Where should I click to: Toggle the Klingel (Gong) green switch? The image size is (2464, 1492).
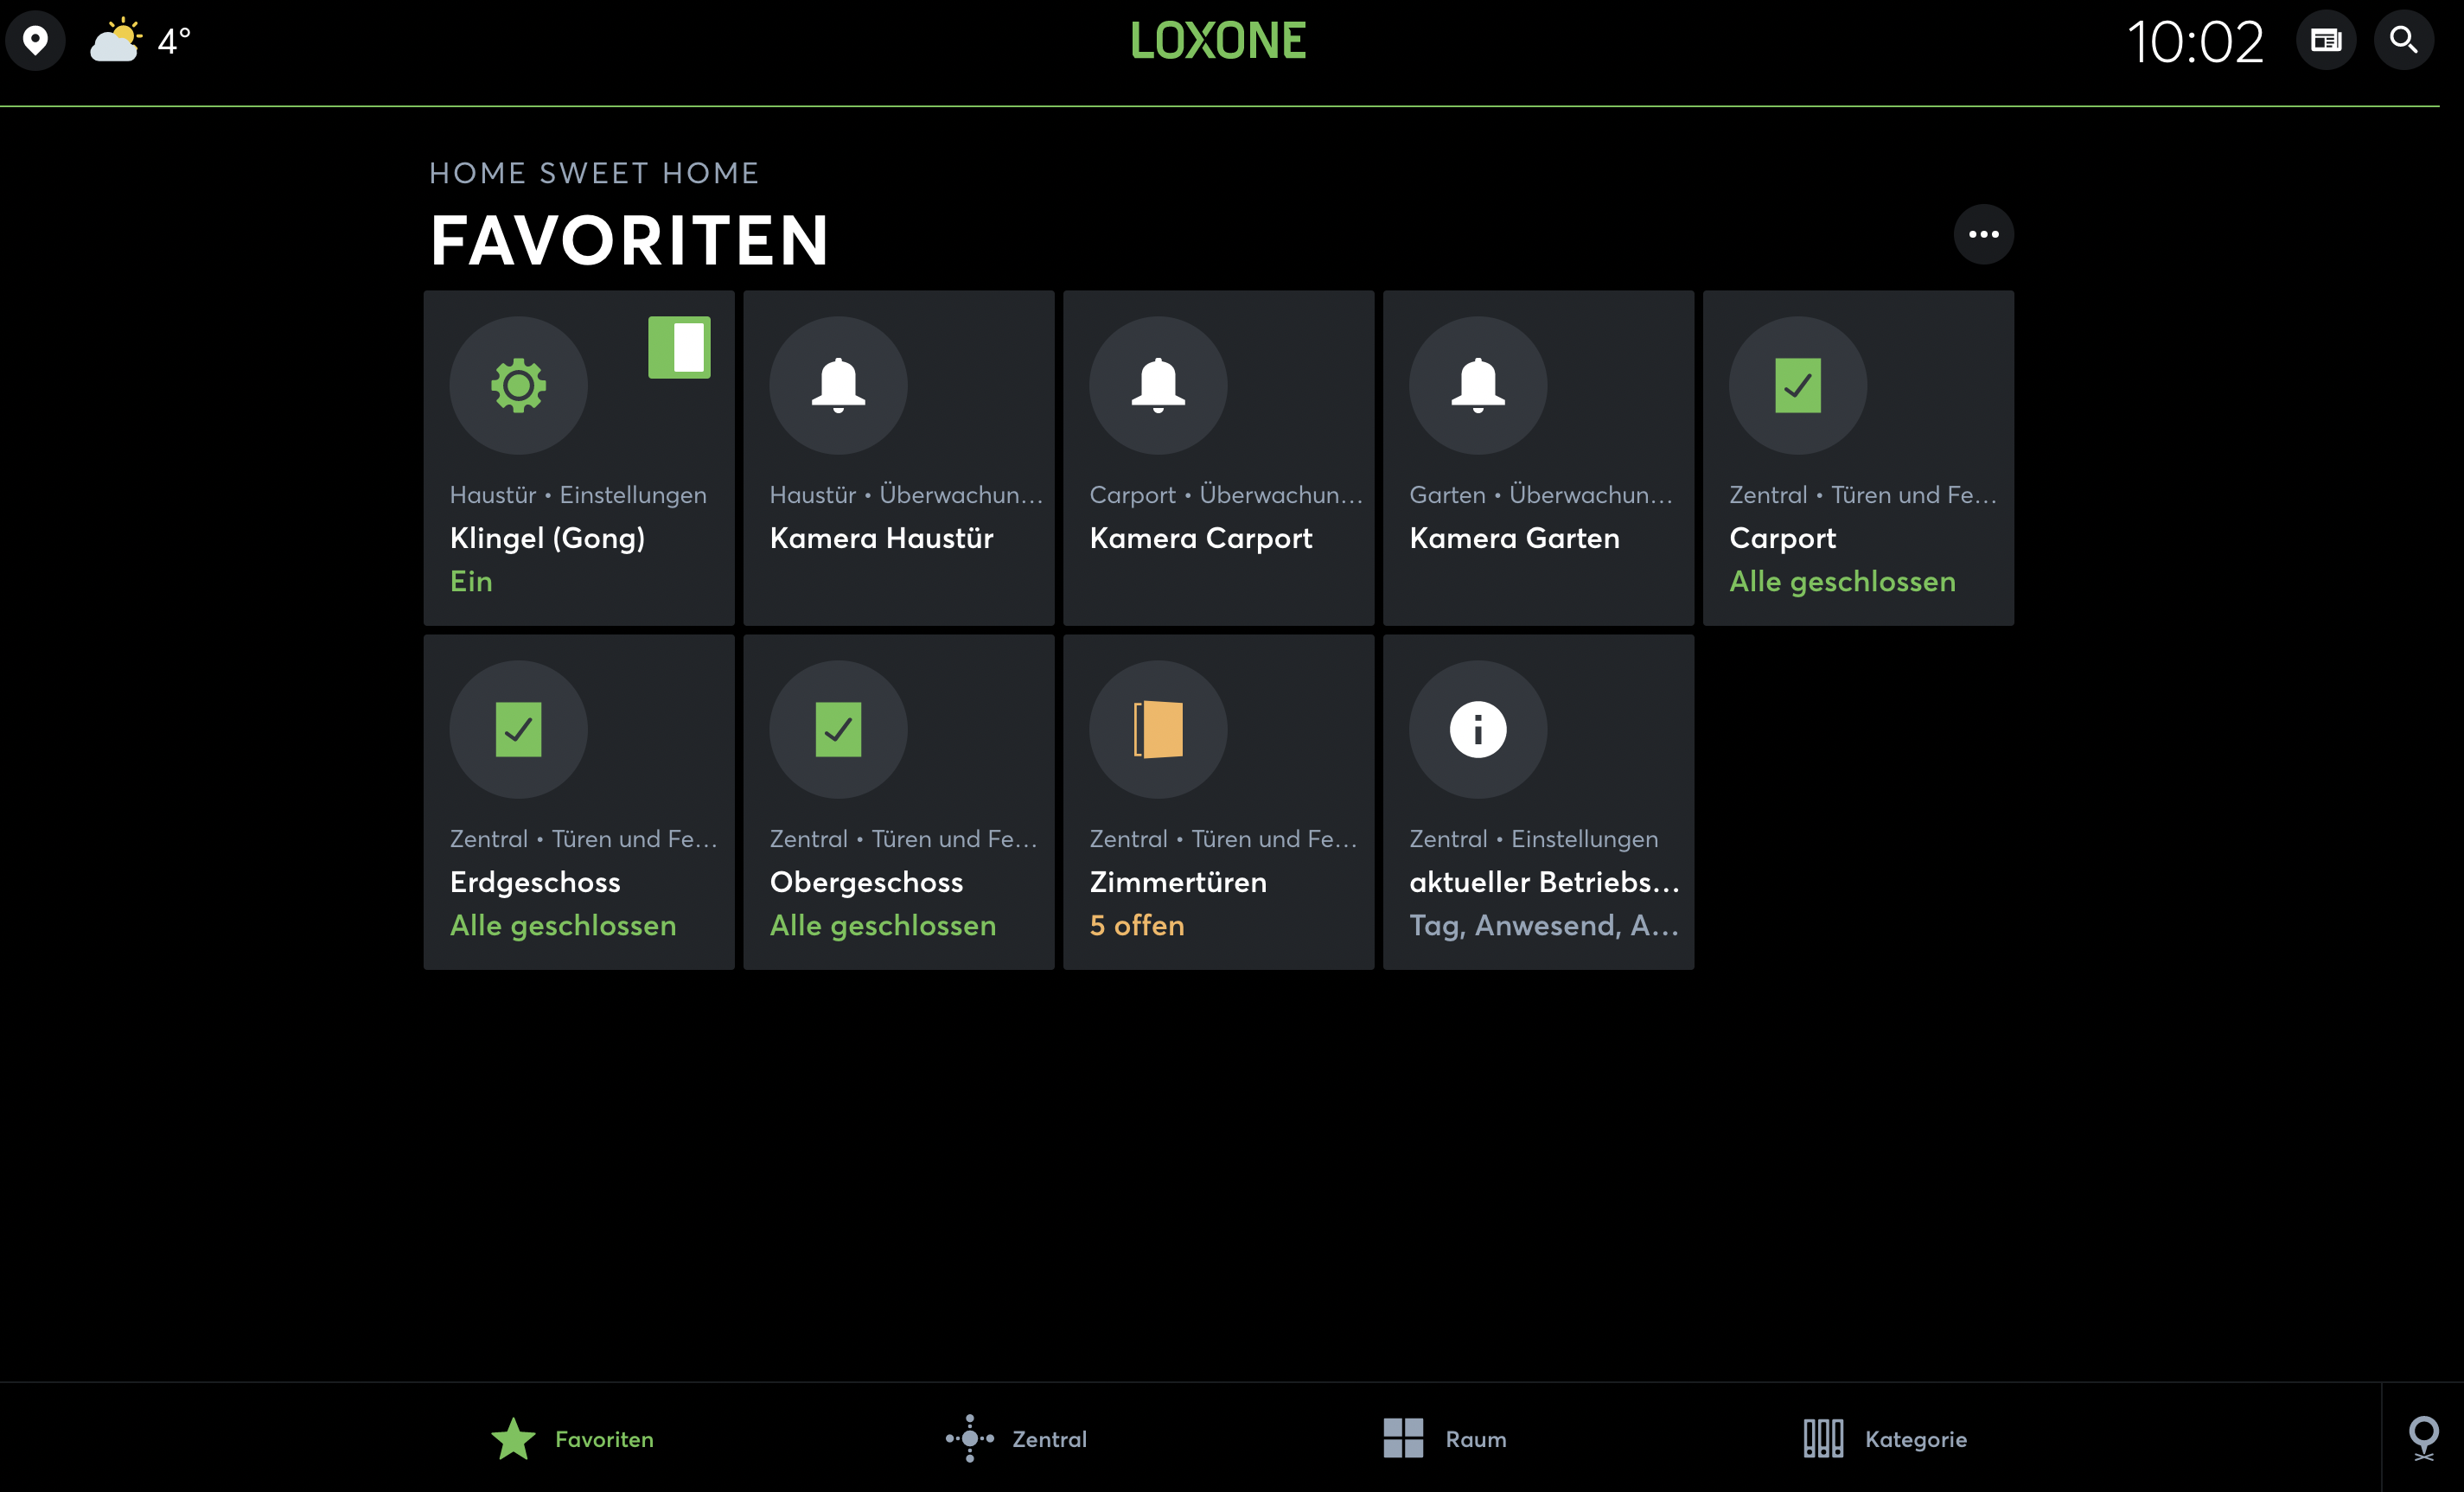[679, 347]
